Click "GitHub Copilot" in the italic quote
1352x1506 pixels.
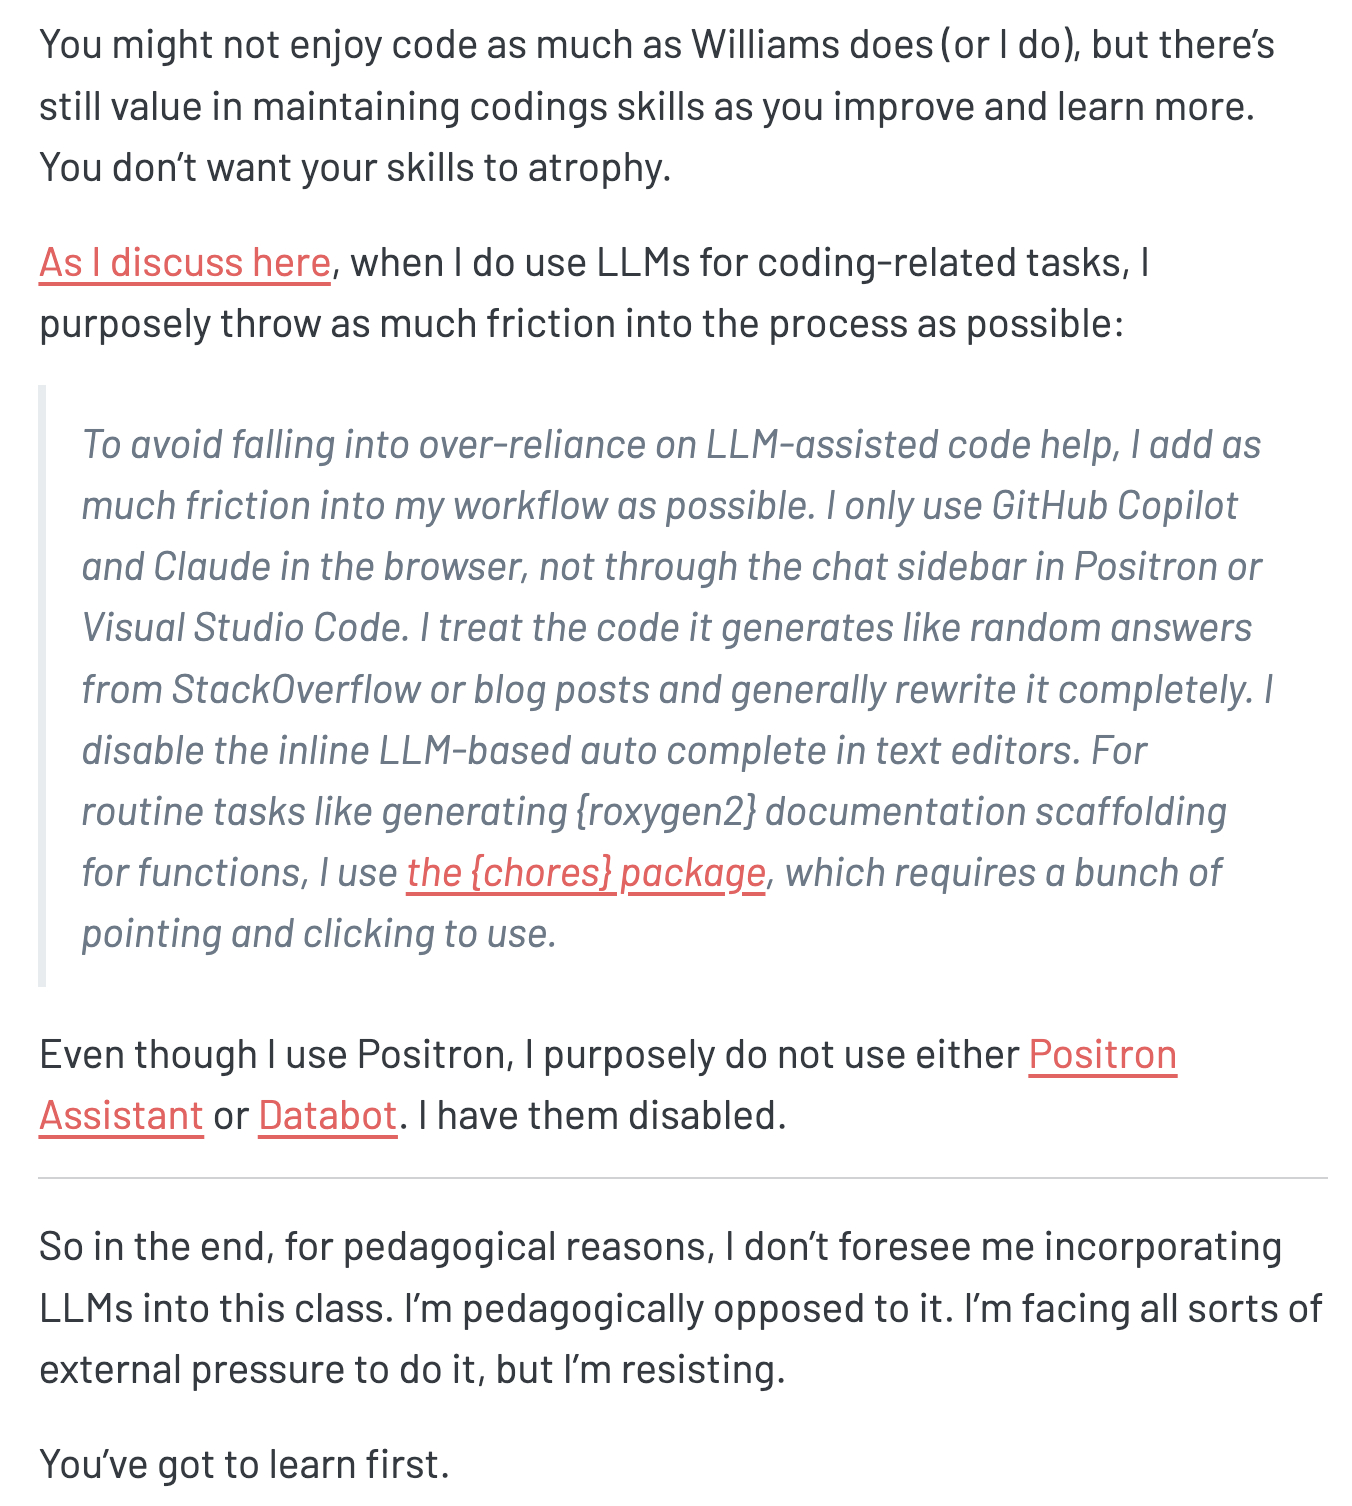[x=1114, y=506]
